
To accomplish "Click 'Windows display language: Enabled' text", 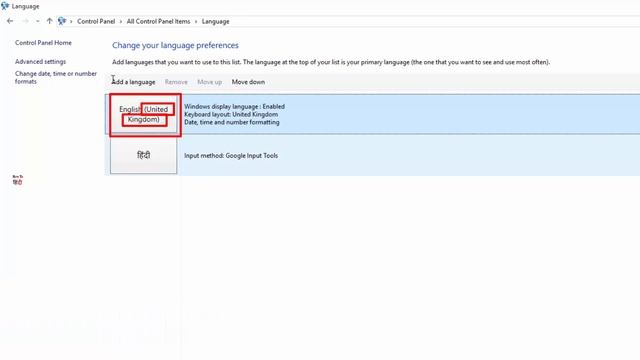I will [235, 107].
